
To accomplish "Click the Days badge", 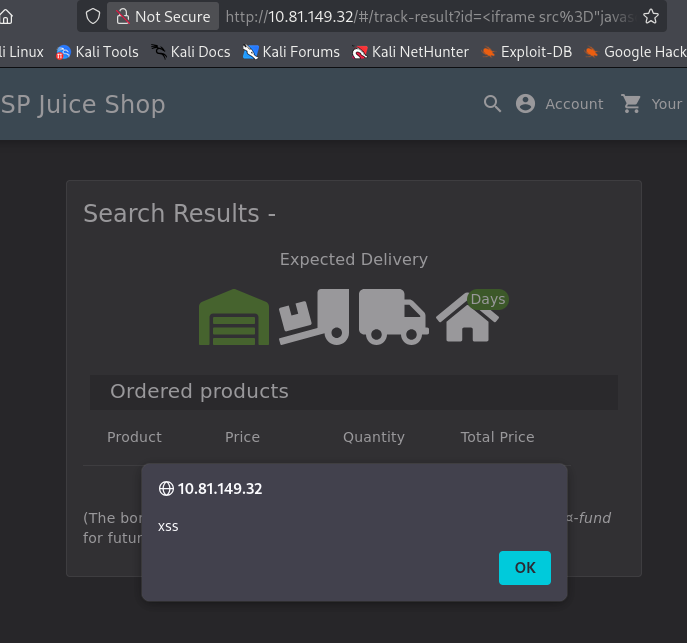I will (488, 299).
